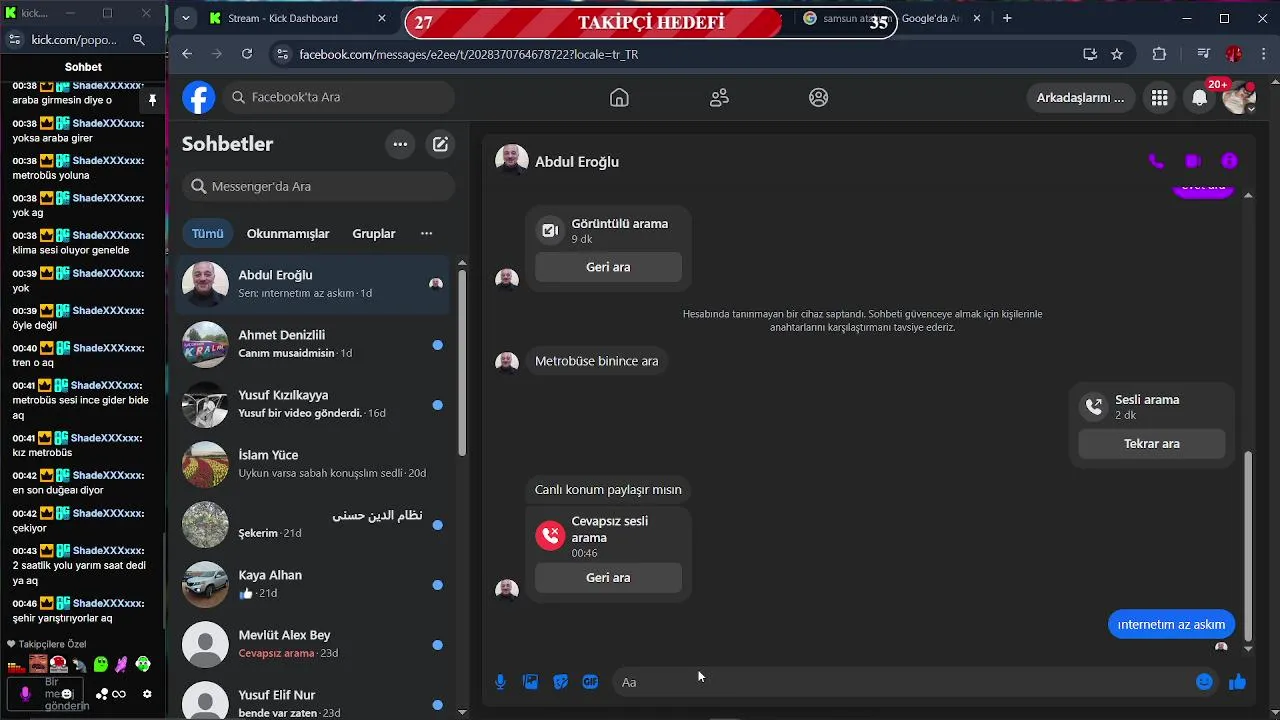Switch to Okunmamışlar filter
The height and width of the screenshot is (720, 1280).
[x=288, y=233]
